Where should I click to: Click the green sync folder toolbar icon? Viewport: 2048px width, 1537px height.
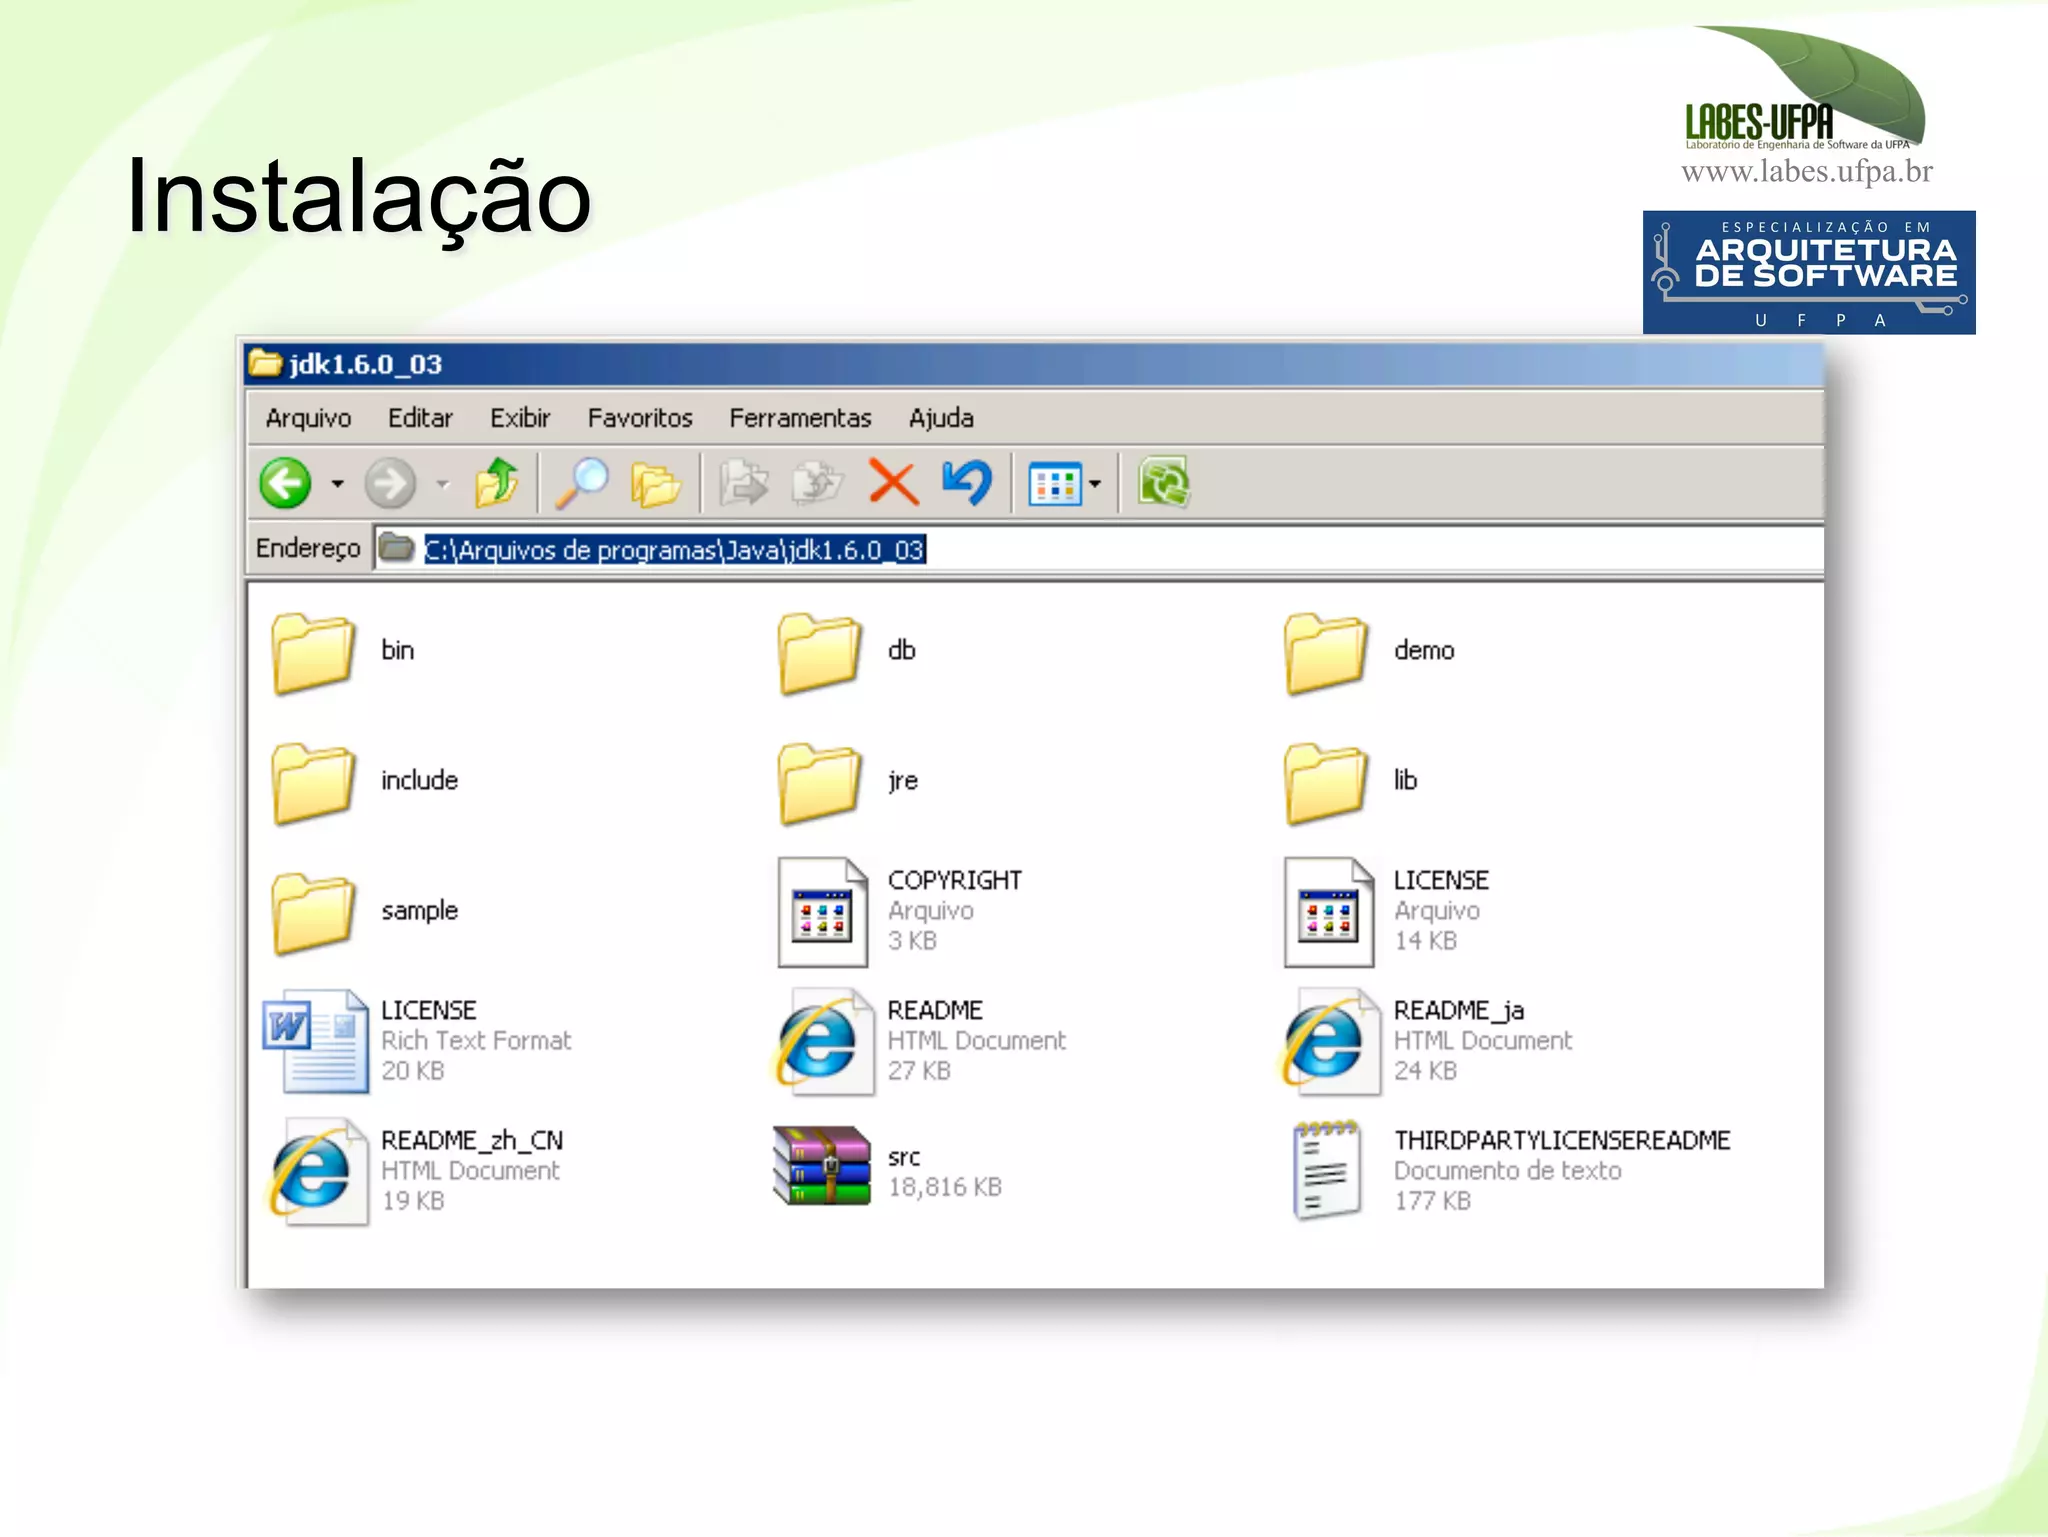click(x=1163, y=483)
